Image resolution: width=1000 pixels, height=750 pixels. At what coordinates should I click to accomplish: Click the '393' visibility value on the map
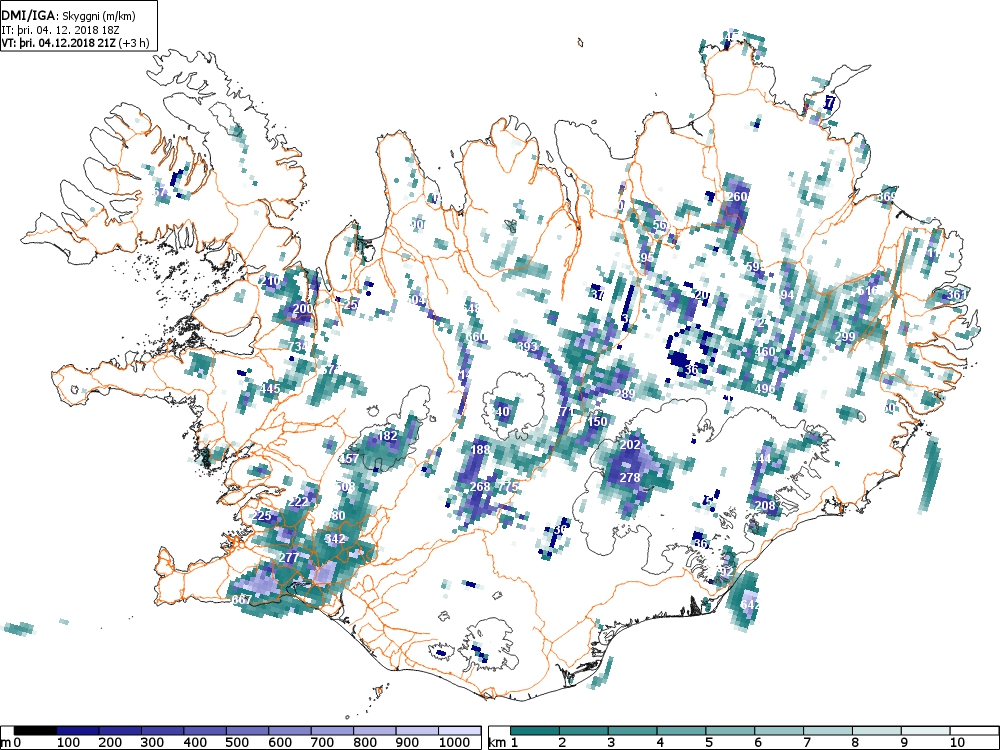pos(527,346)
